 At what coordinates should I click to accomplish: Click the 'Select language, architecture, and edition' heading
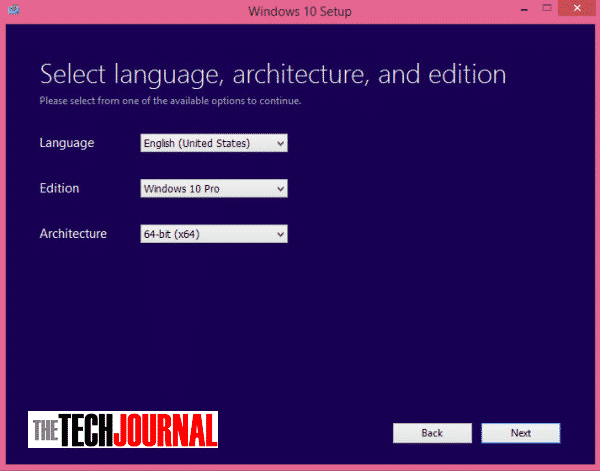pyautogui.click(x=272, y=74)
